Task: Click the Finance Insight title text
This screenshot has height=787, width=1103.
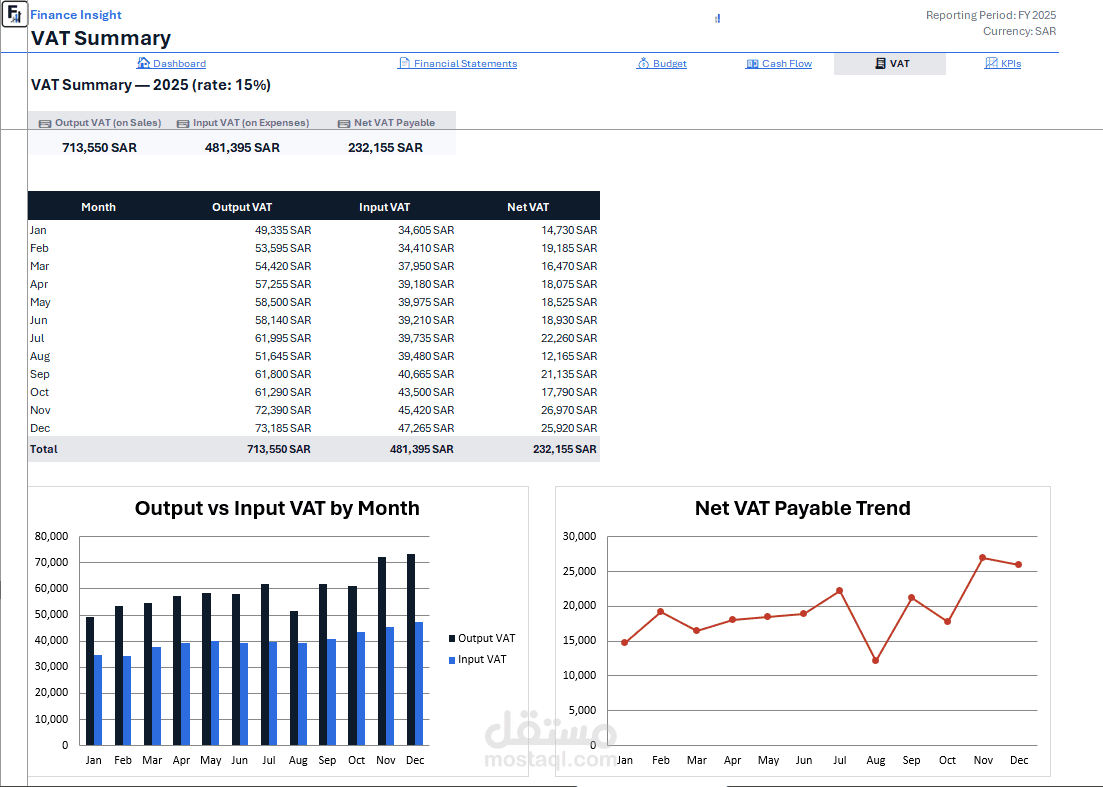Action: 76,15
